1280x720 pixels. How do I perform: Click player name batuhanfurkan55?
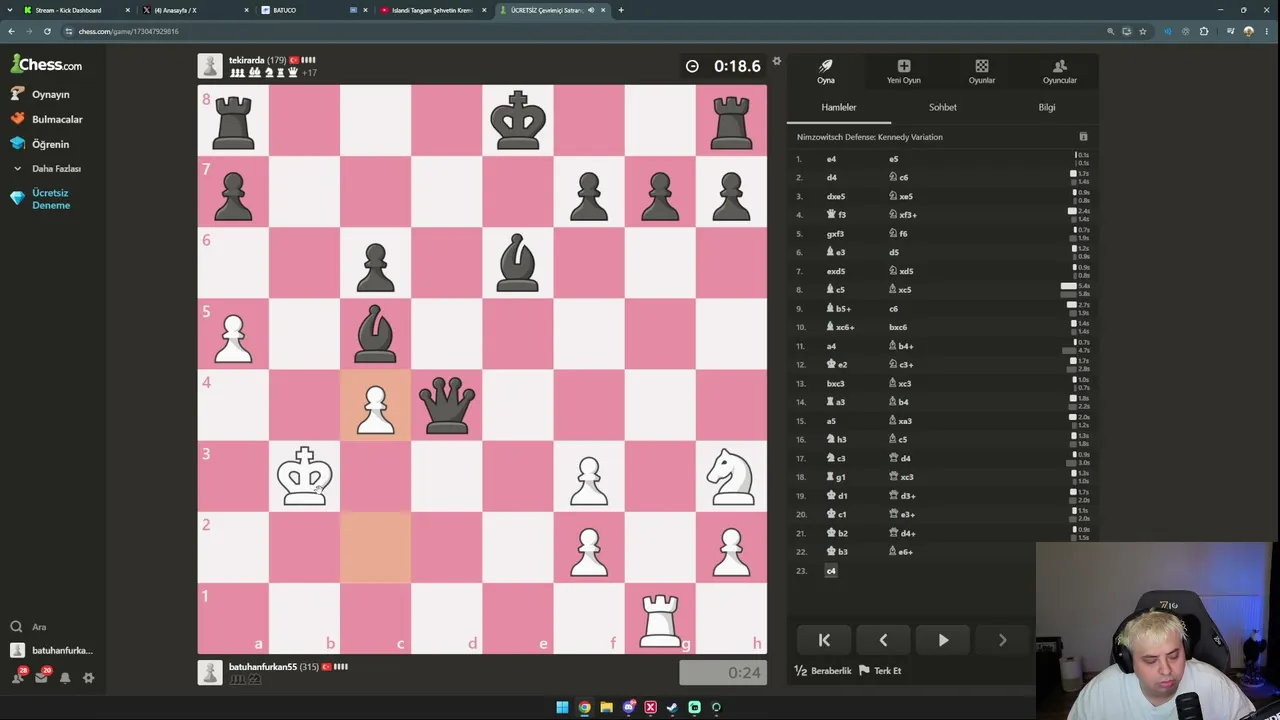263,667
